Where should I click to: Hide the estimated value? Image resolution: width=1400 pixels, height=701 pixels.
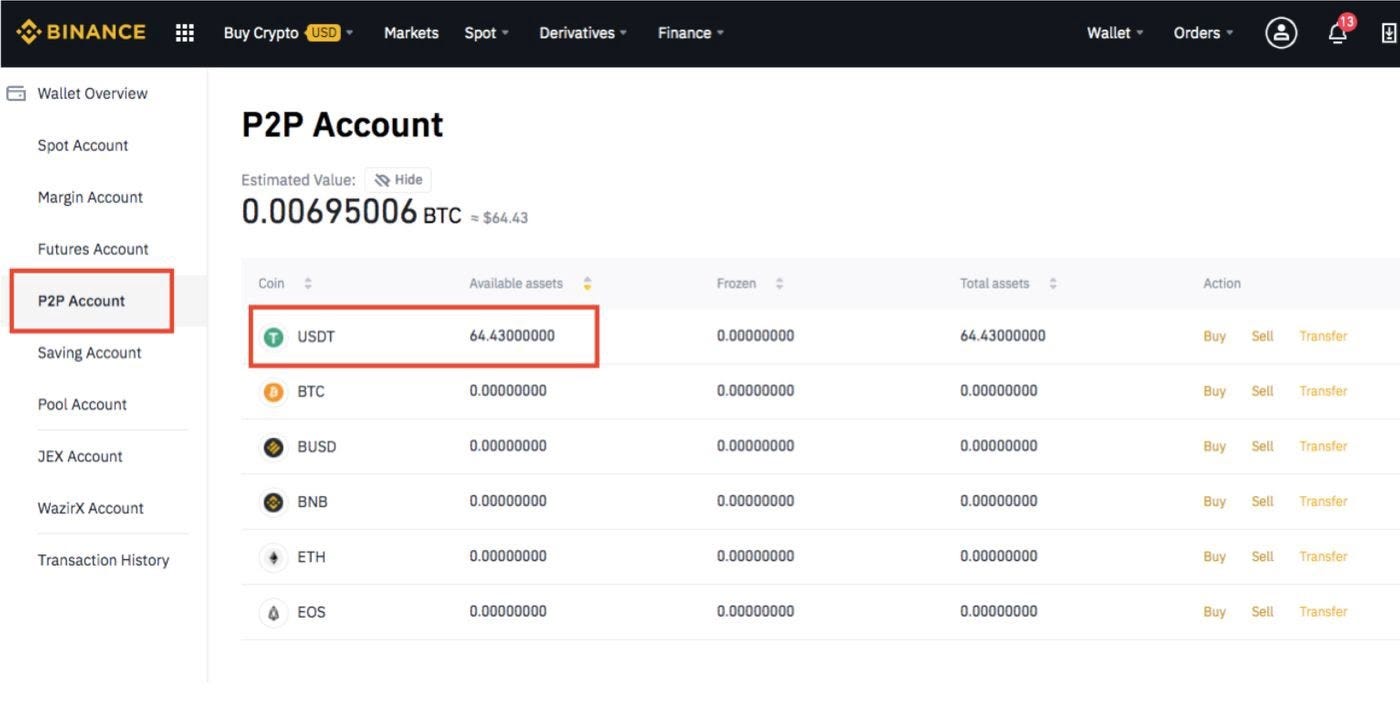click(398, 180)
